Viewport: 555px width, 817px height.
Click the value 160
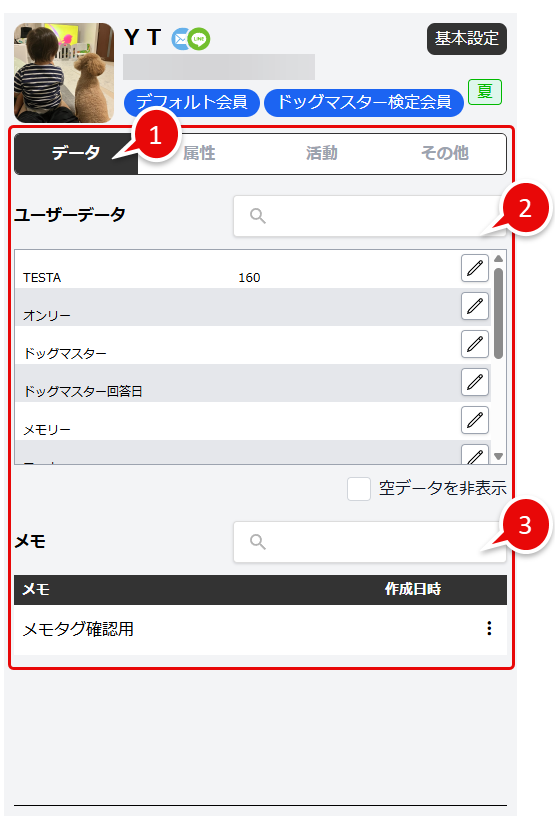(x=249, y=278)
